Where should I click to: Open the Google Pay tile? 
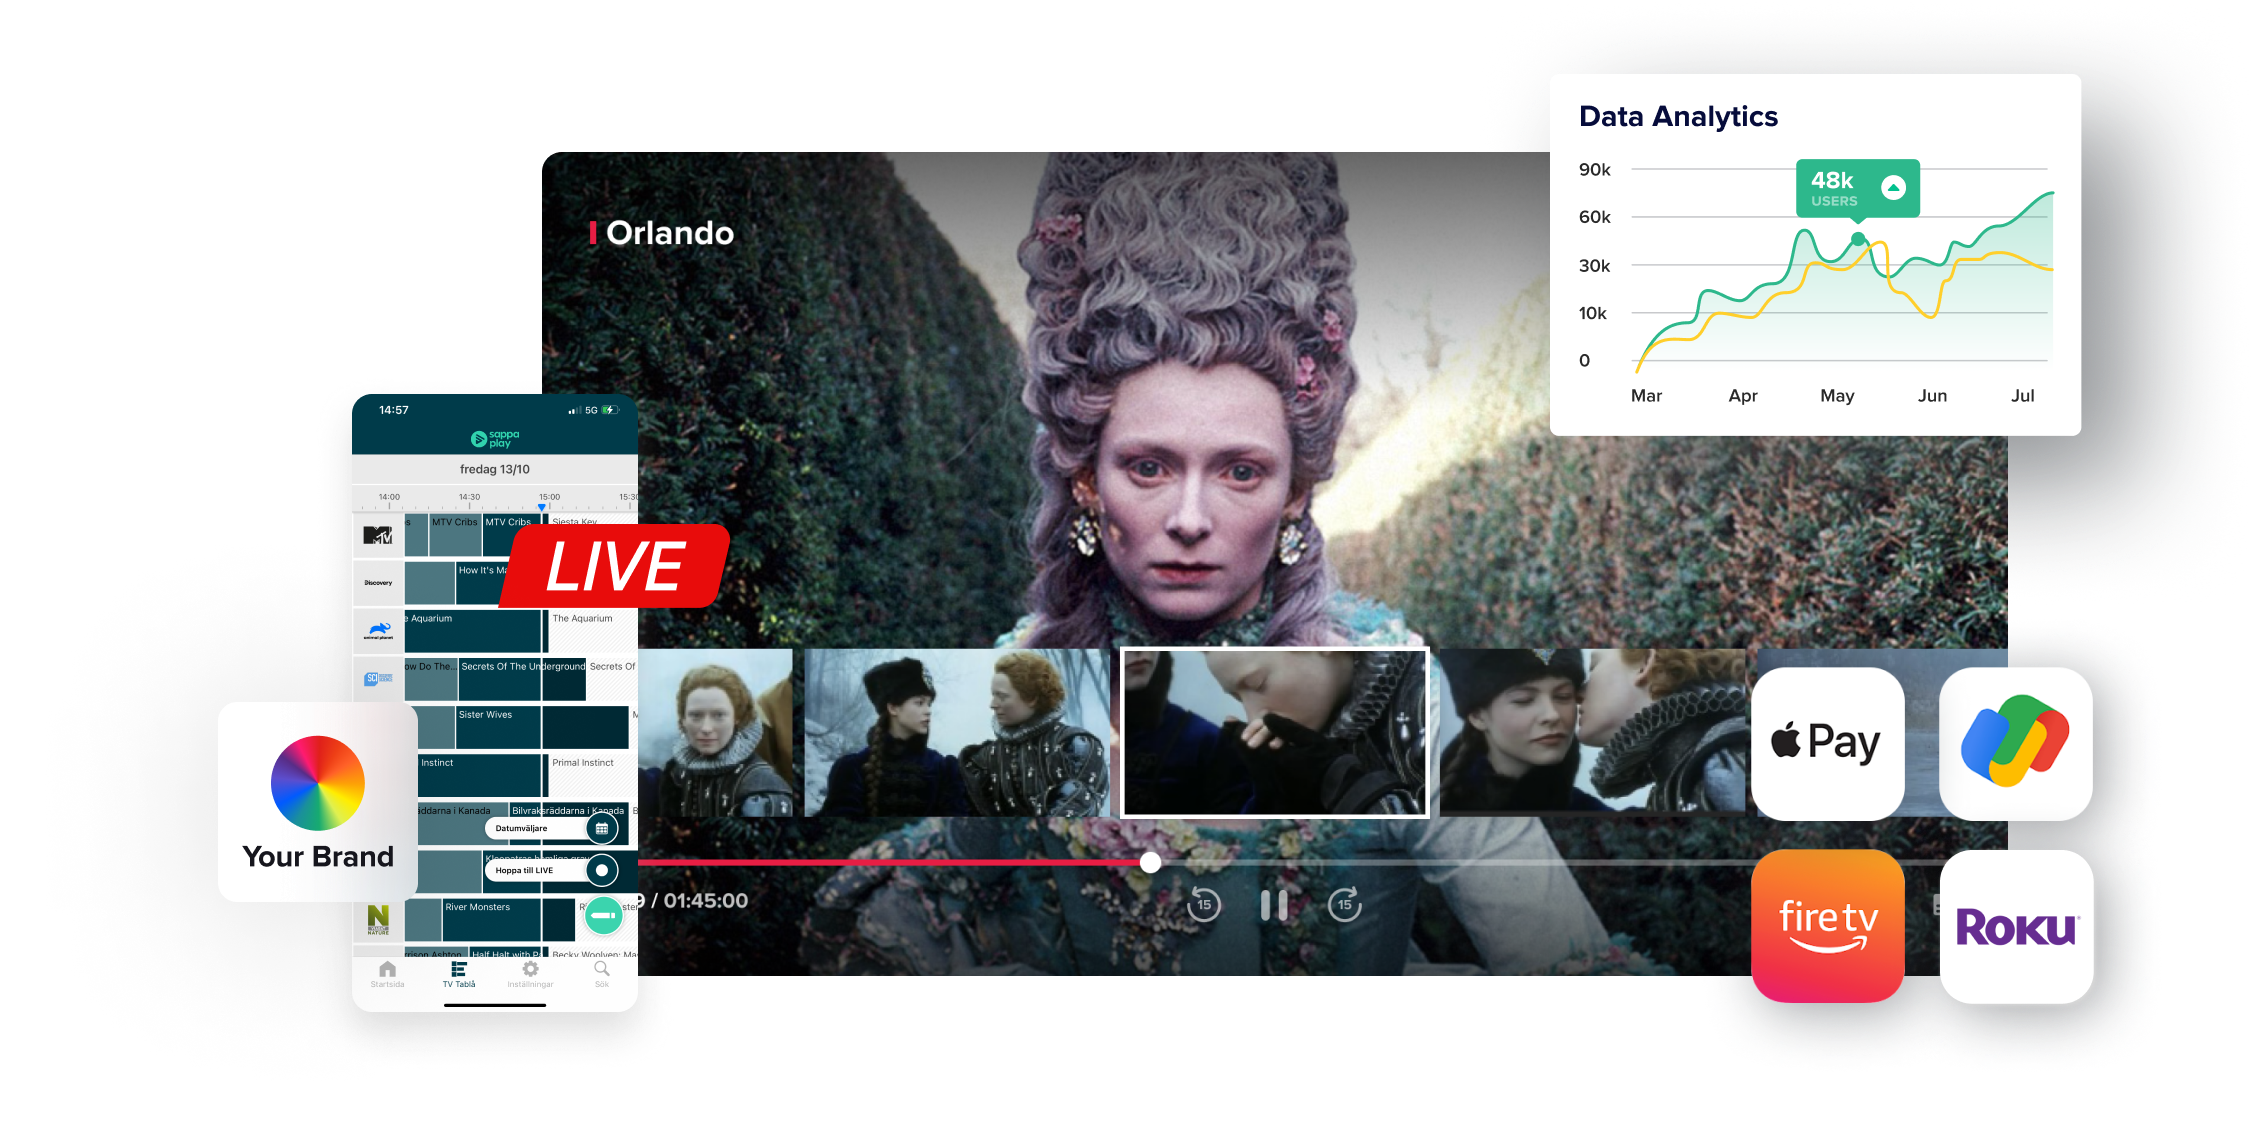pos(2016,744)
